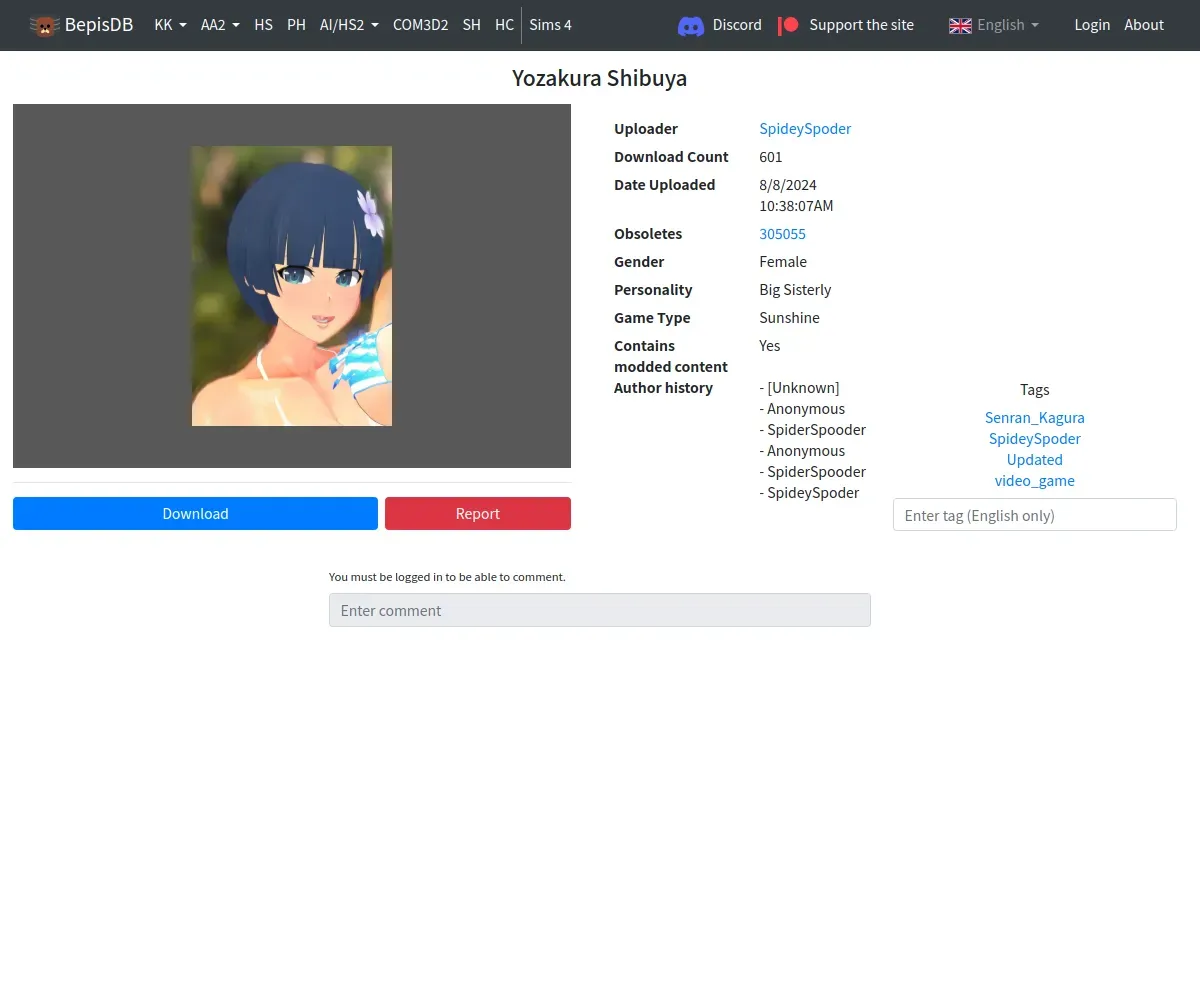
Task: Click the red Report button
Action: click(x=478, y=513)
